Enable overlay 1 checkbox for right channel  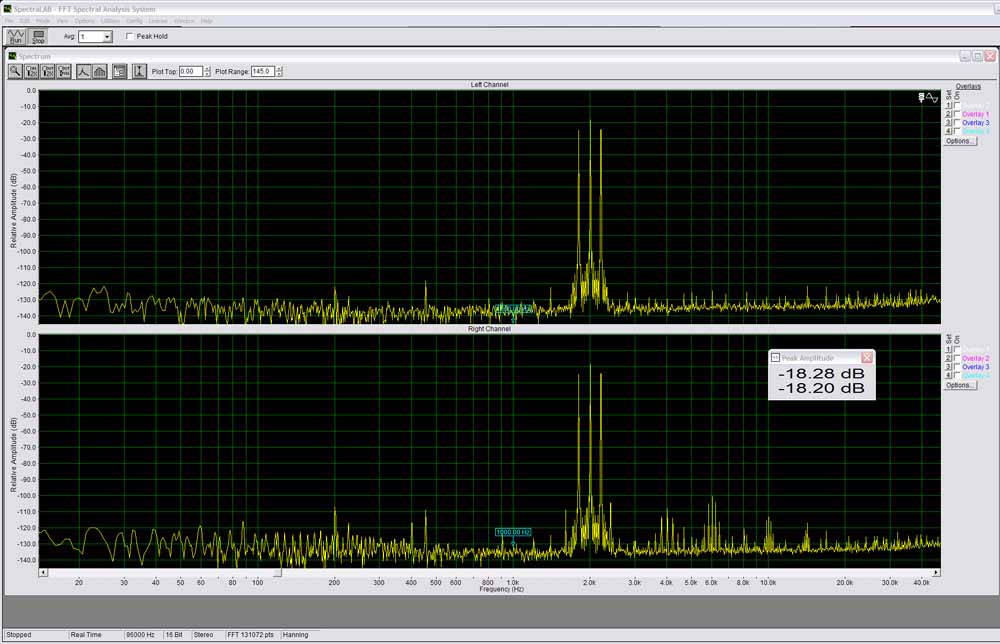957,350
